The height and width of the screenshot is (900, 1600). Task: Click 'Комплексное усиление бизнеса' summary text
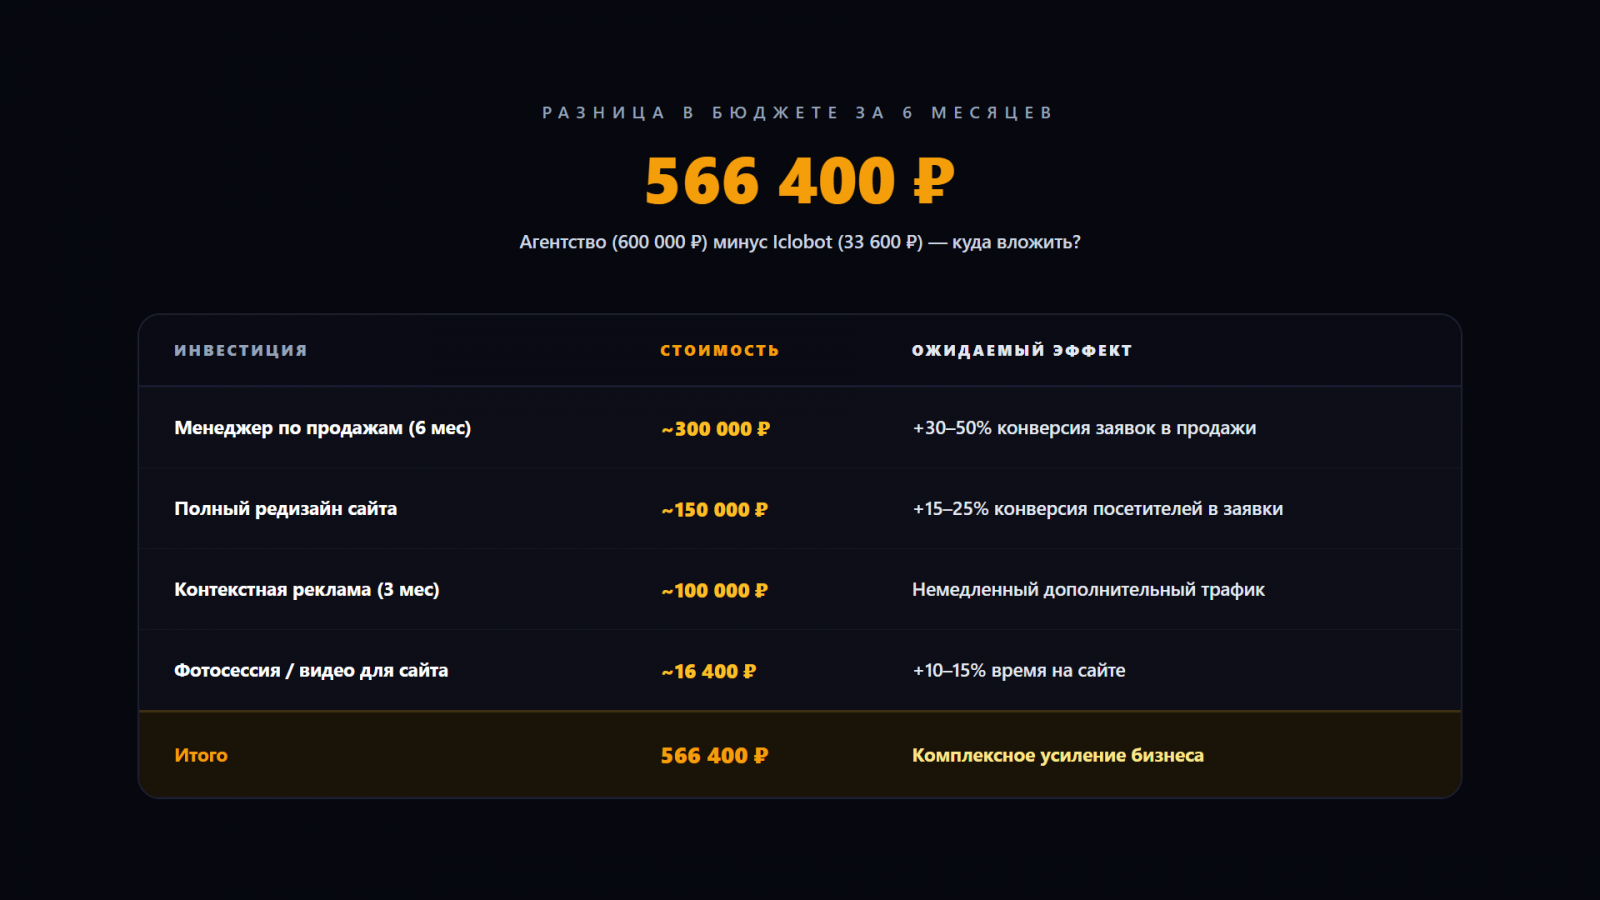coord(1057,755)
